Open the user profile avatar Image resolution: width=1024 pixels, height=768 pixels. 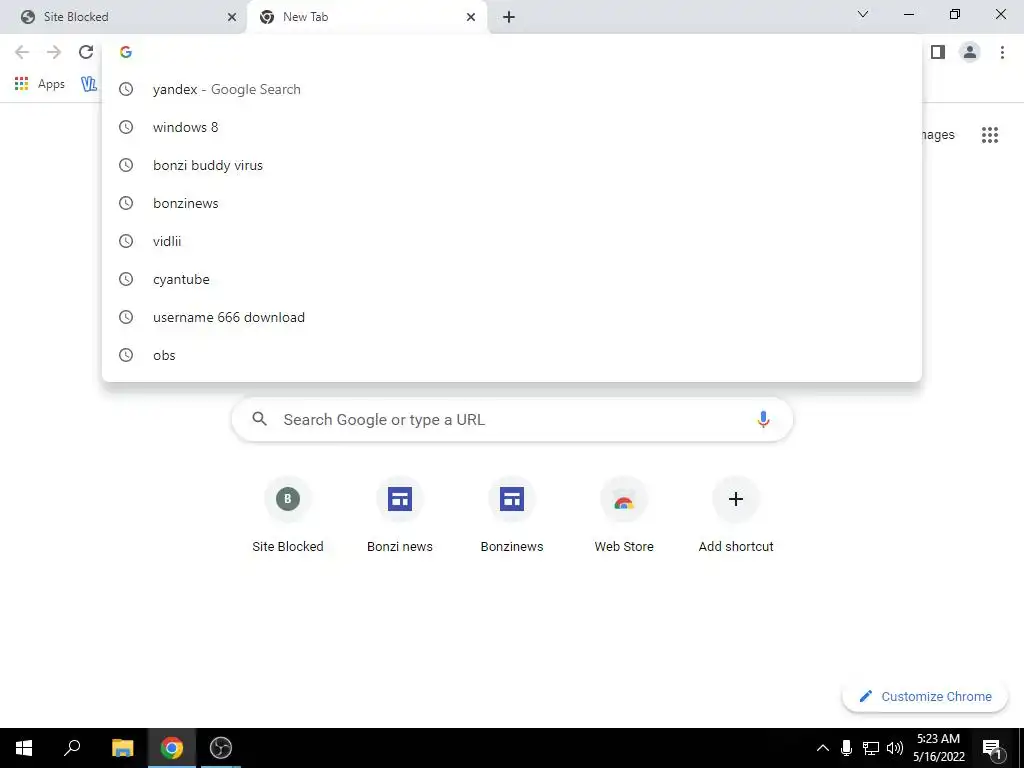970,52
